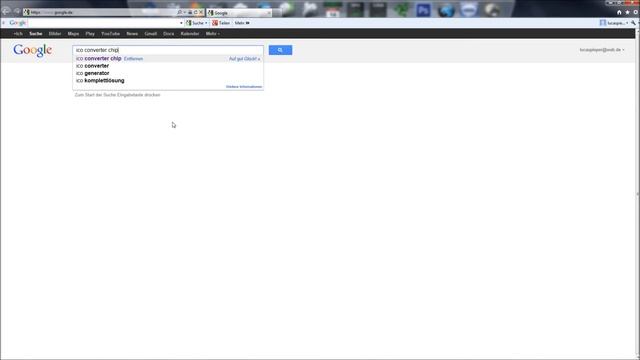Click the browser back button
Viewport: 640px width, 360px height.
[6, 11]
